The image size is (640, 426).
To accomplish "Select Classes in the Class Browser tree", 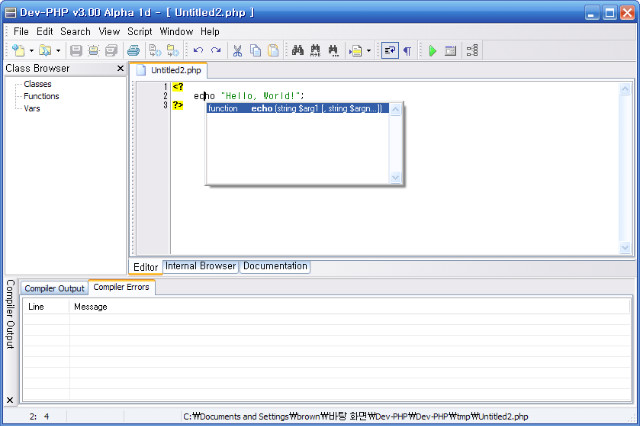I will coord(37,84).
